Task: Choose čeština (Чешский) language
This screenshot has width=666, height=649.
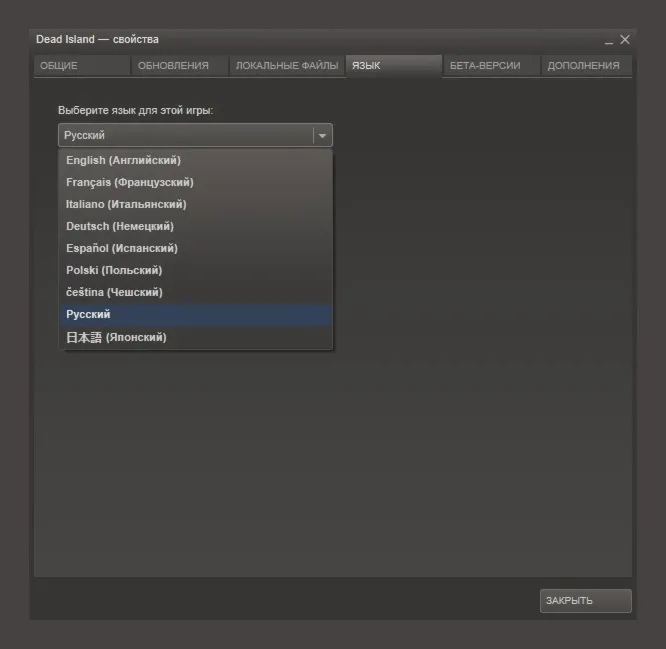Action: pyautogui.click(x=195, y=293)
